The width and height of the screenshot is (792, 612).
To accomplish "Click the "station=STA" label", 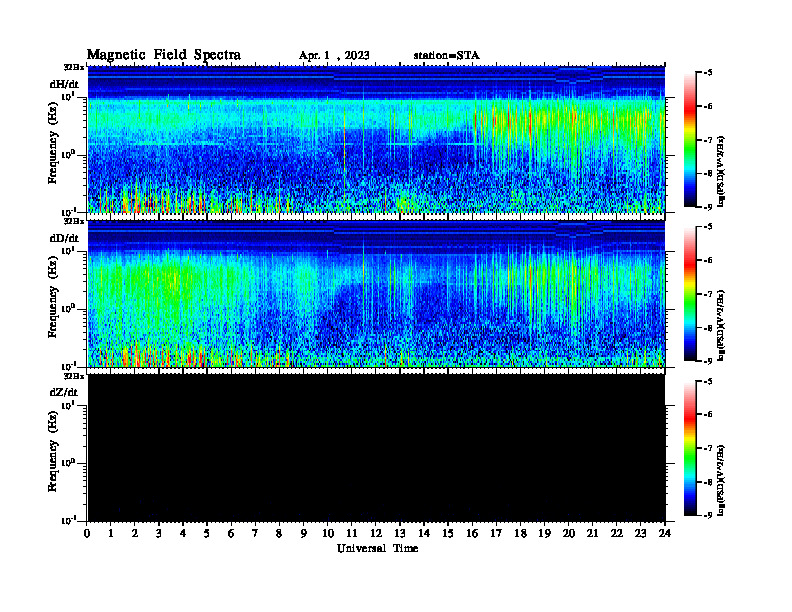I will (447, 55).
